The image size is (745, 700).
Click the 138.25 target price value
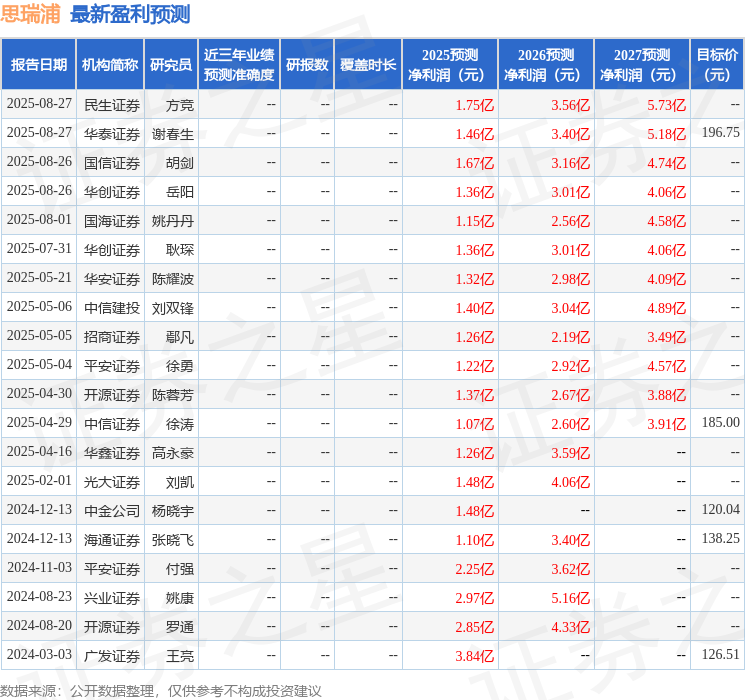[x=721, y=538]
